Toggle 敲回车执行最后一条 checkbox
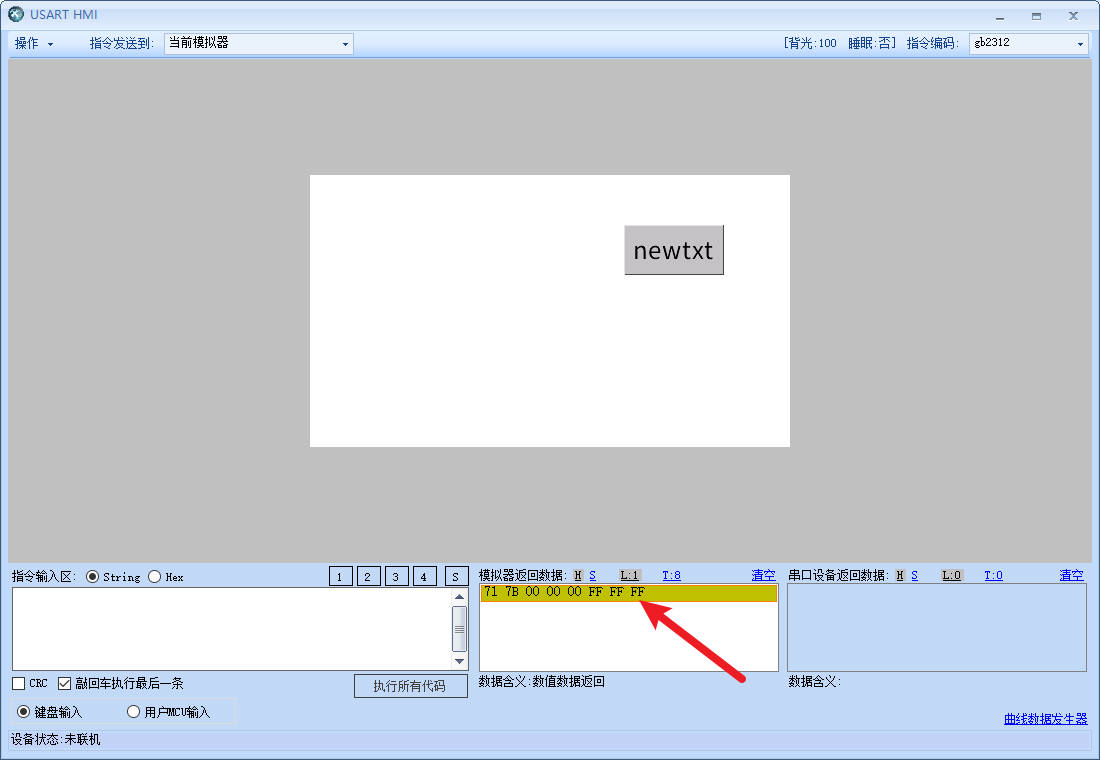 pyautogui.click(x=65, y=683)
